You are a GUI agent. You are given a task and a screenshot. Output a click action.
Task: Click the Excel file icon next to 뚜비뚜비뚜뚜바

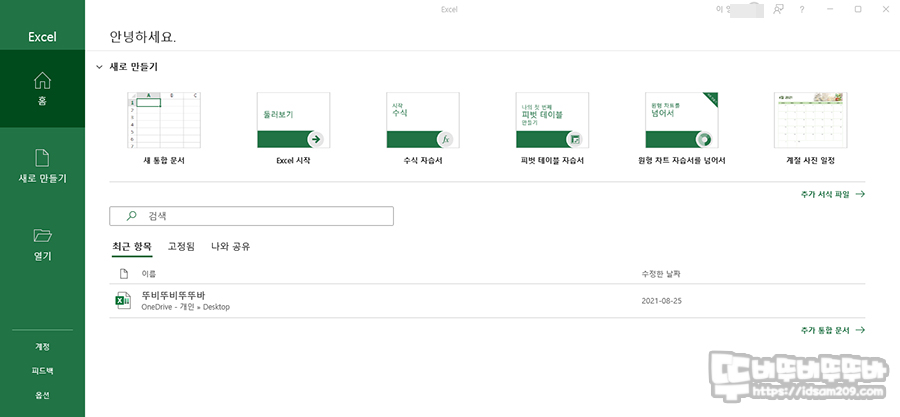pos(123,301)
